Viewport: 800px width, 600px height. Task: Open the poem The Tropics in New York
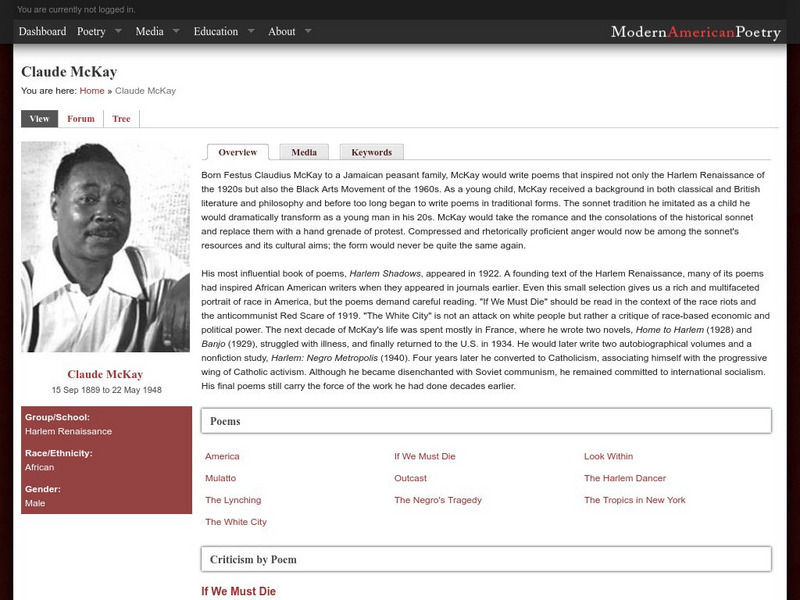pyautogui.click(x=635, y=501)
